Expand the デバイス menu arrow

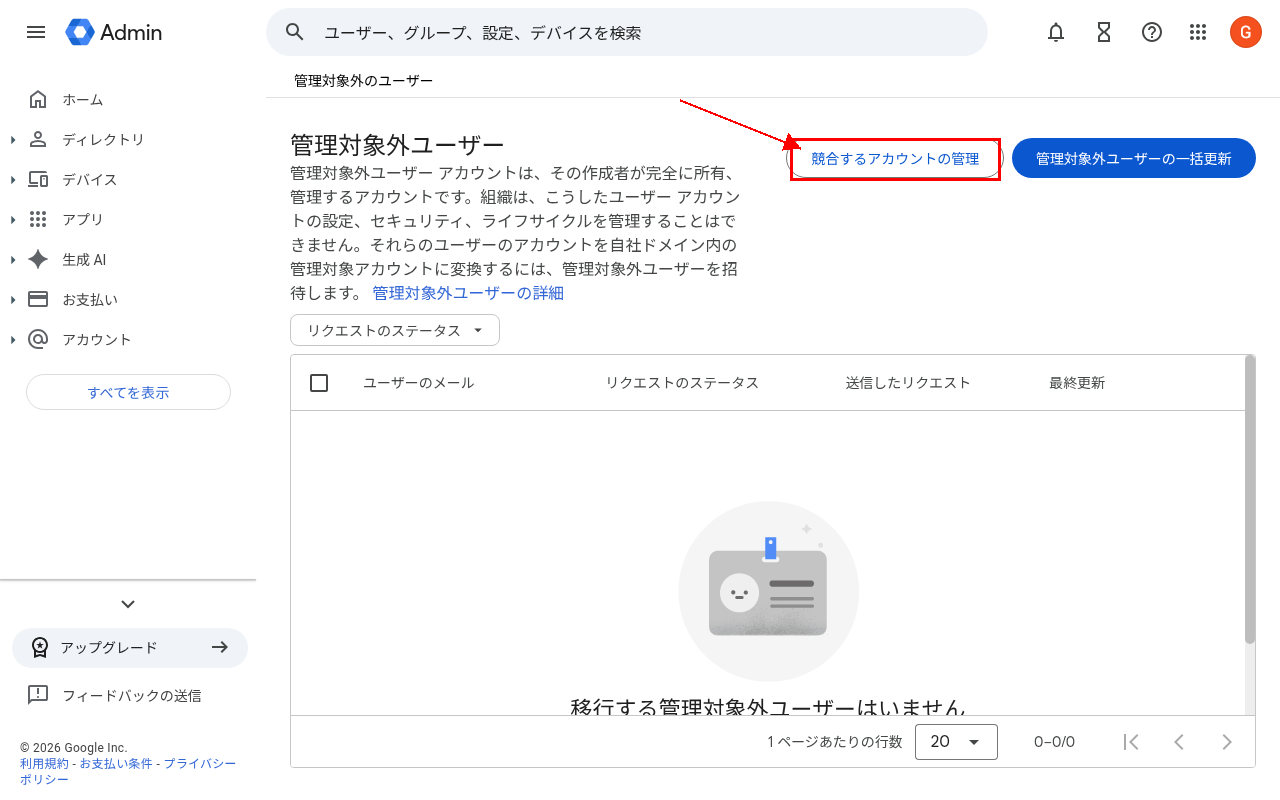pos(13,179)
